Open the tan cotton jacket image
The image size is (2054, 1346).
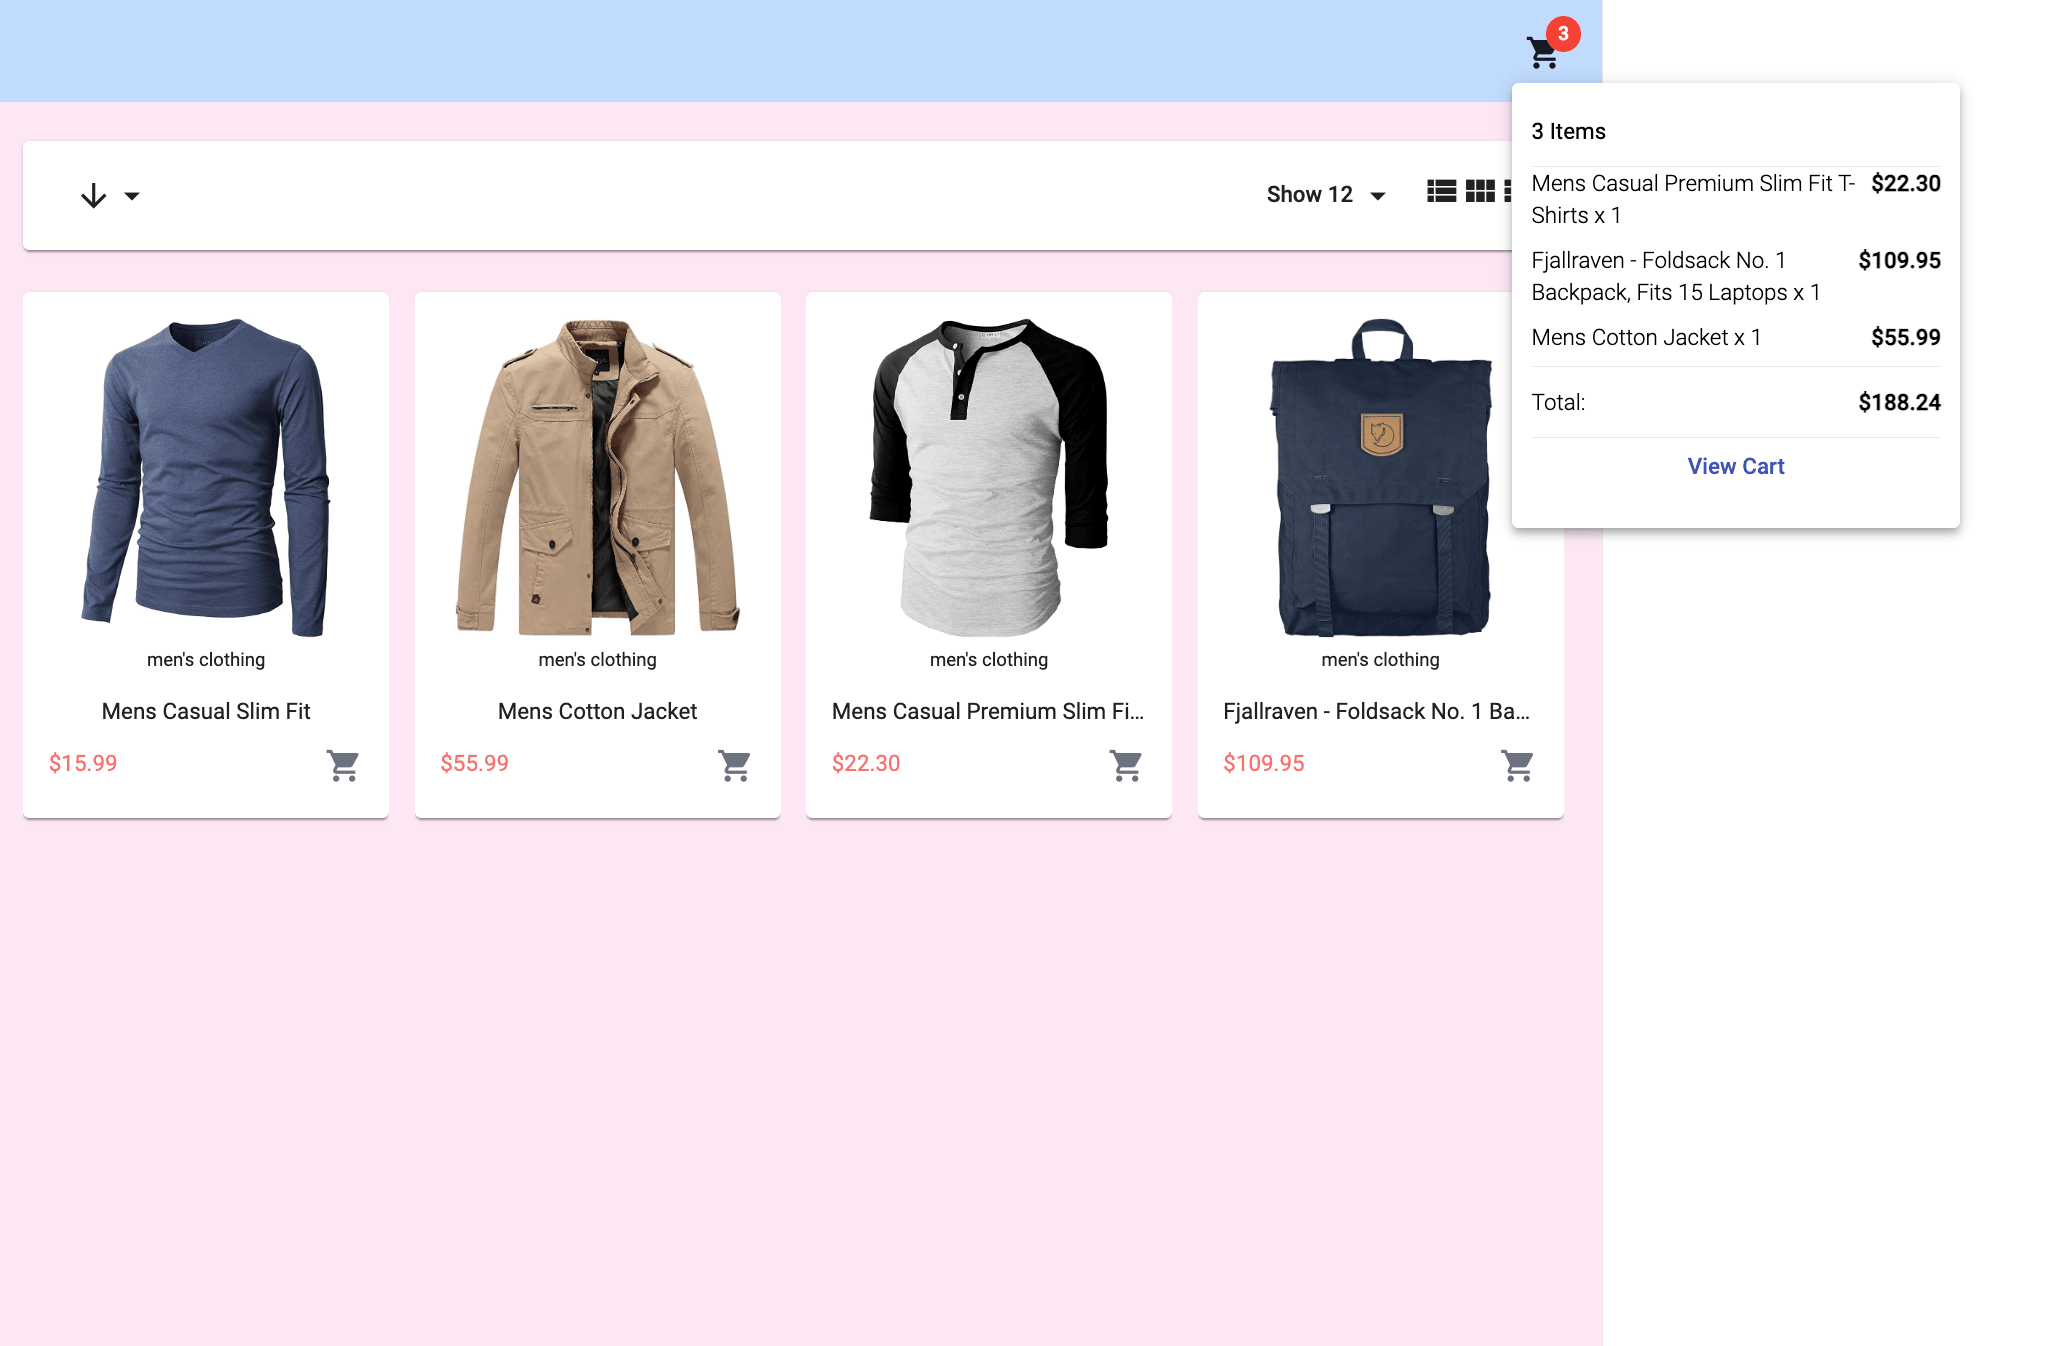coord(597,477)
